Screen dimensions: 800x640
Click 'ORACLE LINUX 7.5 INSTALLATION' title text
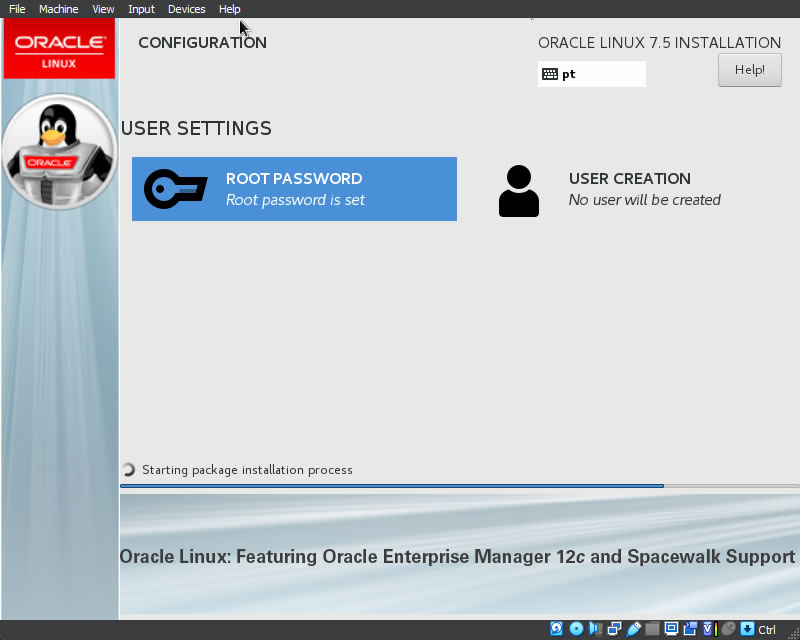pyautogui.click(x=659, y=43)
